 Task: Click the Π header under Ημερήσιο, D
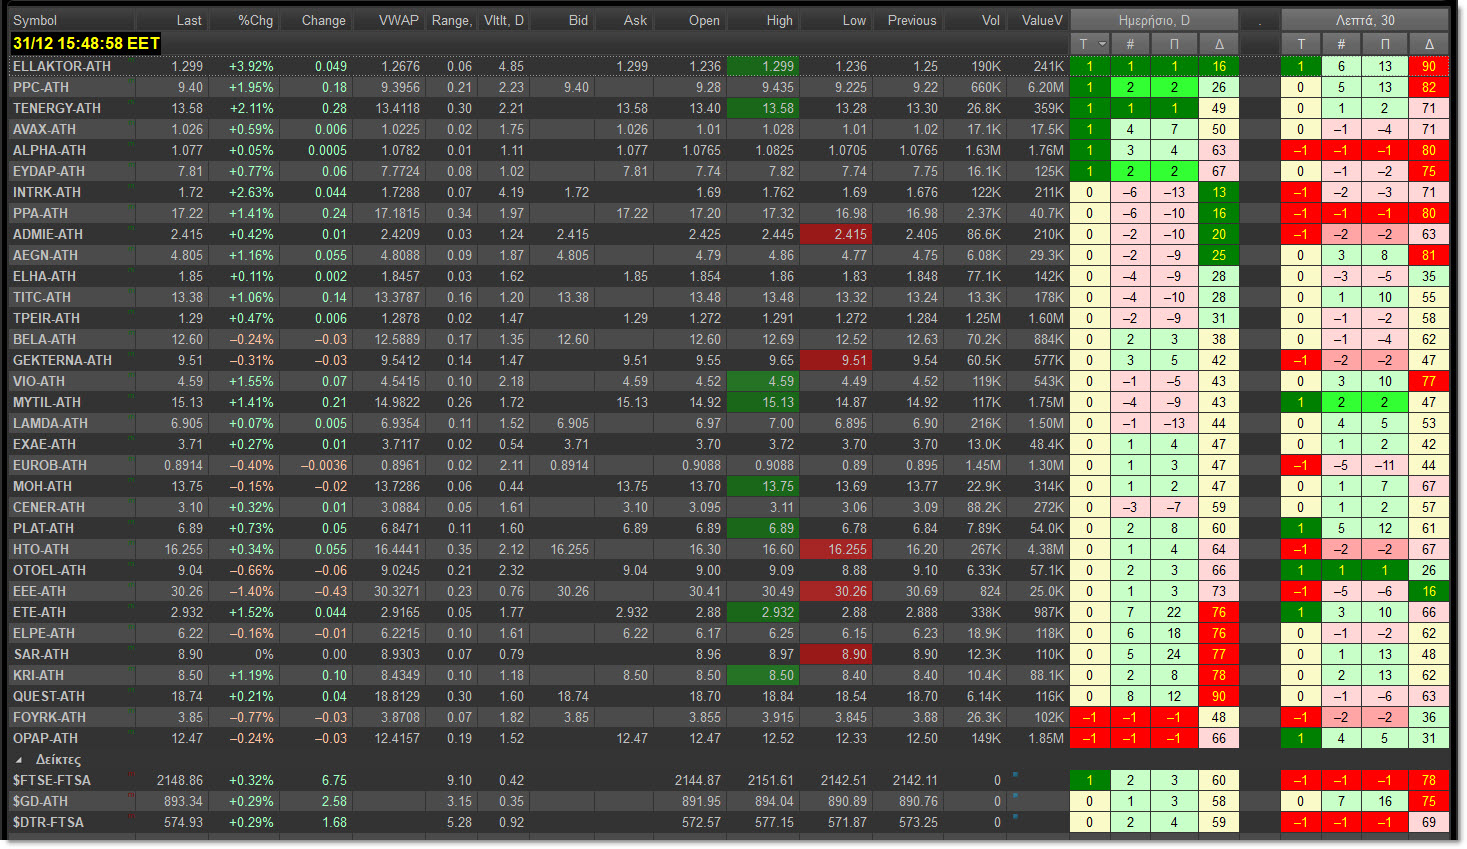point(1174,44)
